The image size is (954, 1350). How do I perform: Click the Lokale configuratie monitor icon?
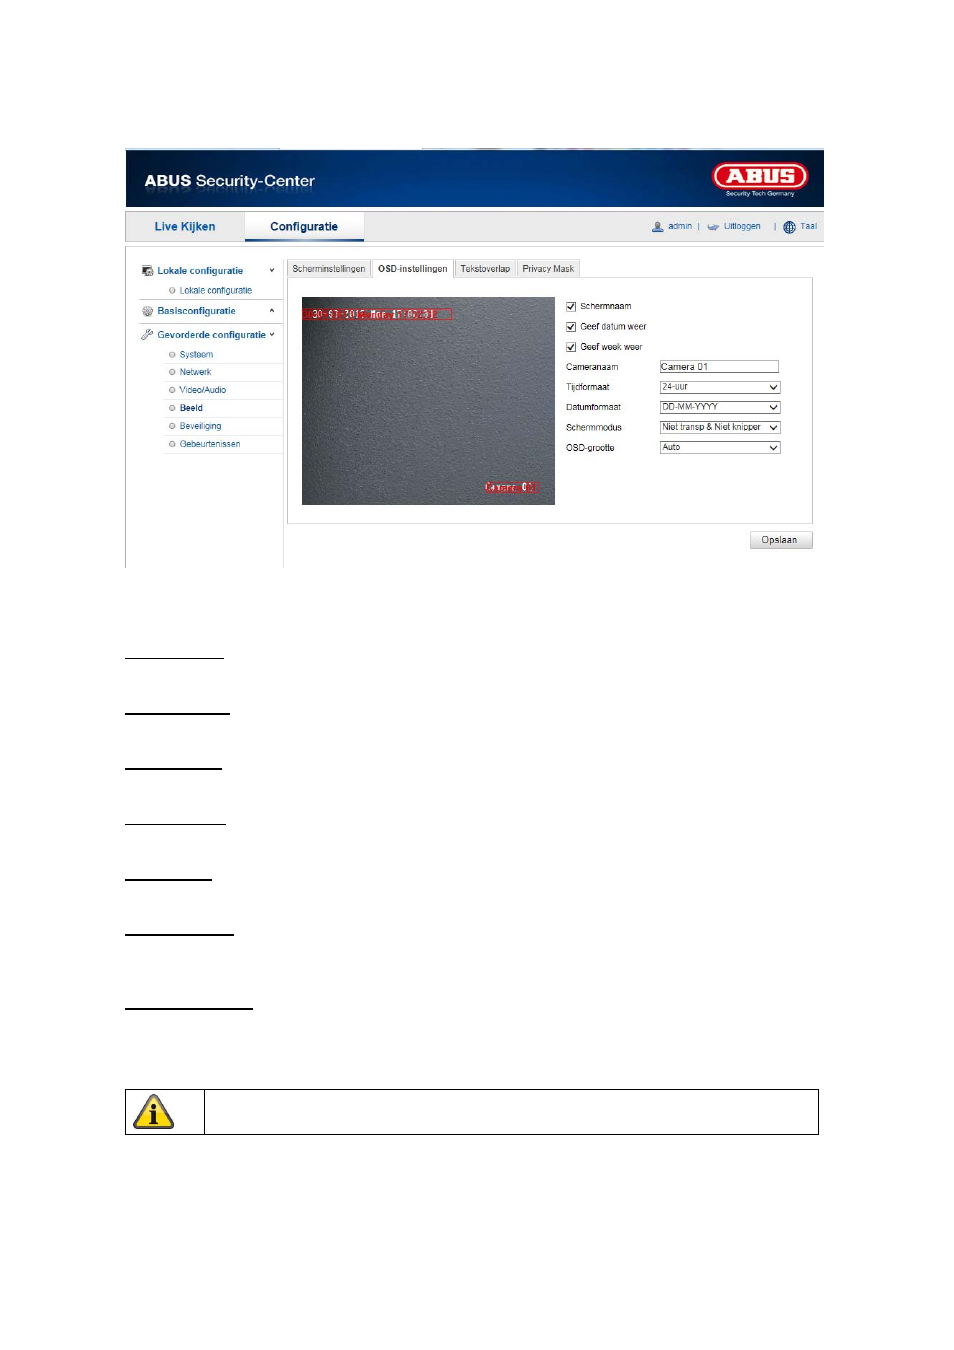[x=148, y=271]
